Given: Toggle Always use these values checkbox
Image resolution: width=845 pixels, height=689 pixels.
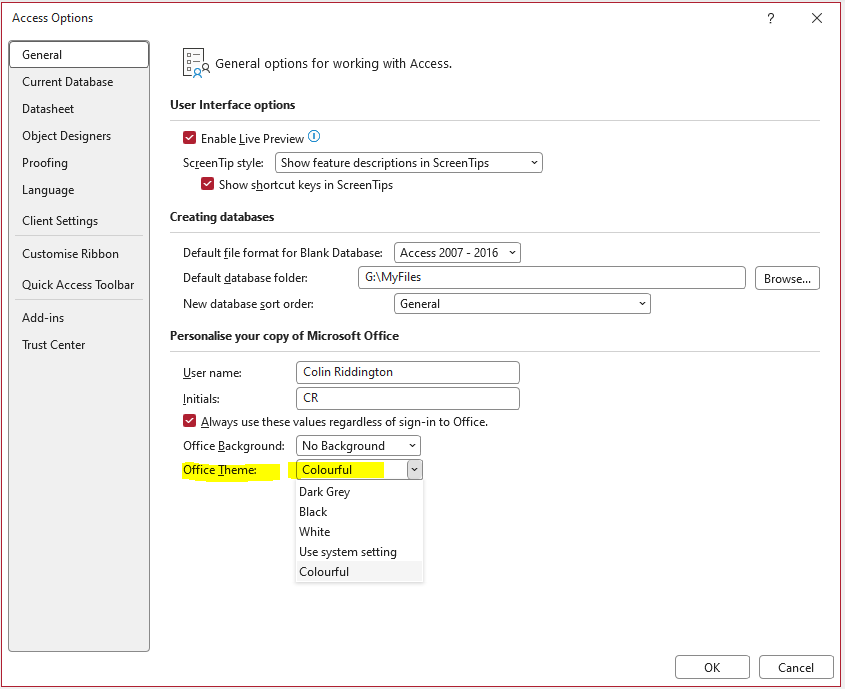Looking at the screenshot, I should pos(189,421).
